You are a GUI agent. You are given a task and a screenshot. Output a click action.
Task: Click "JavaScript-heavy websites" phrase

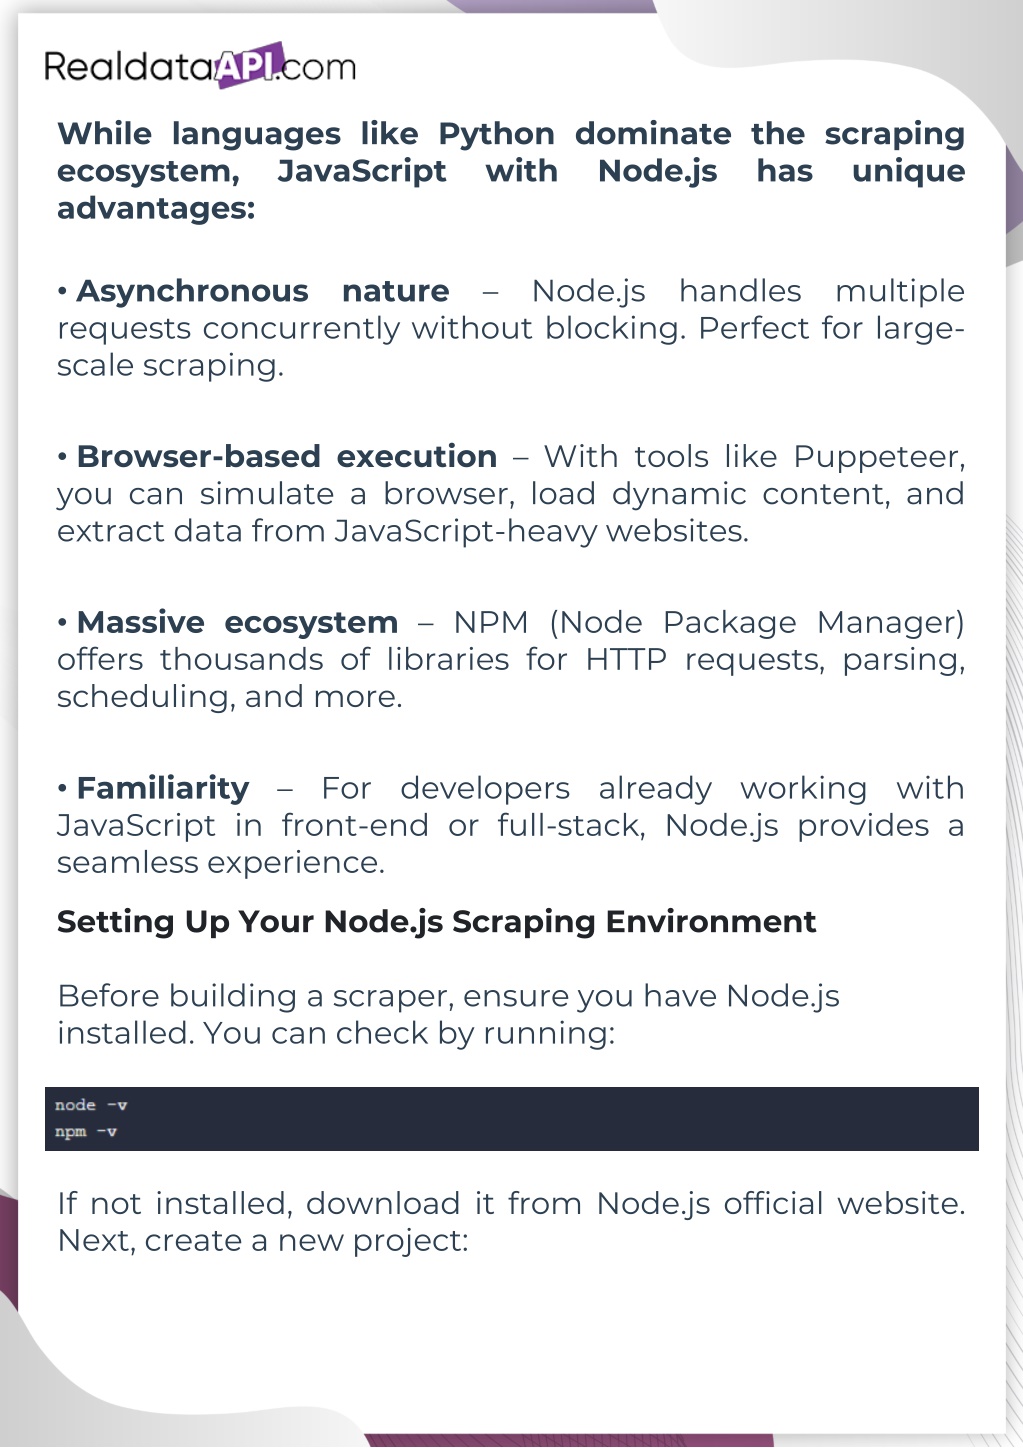(x=540, y=531)
